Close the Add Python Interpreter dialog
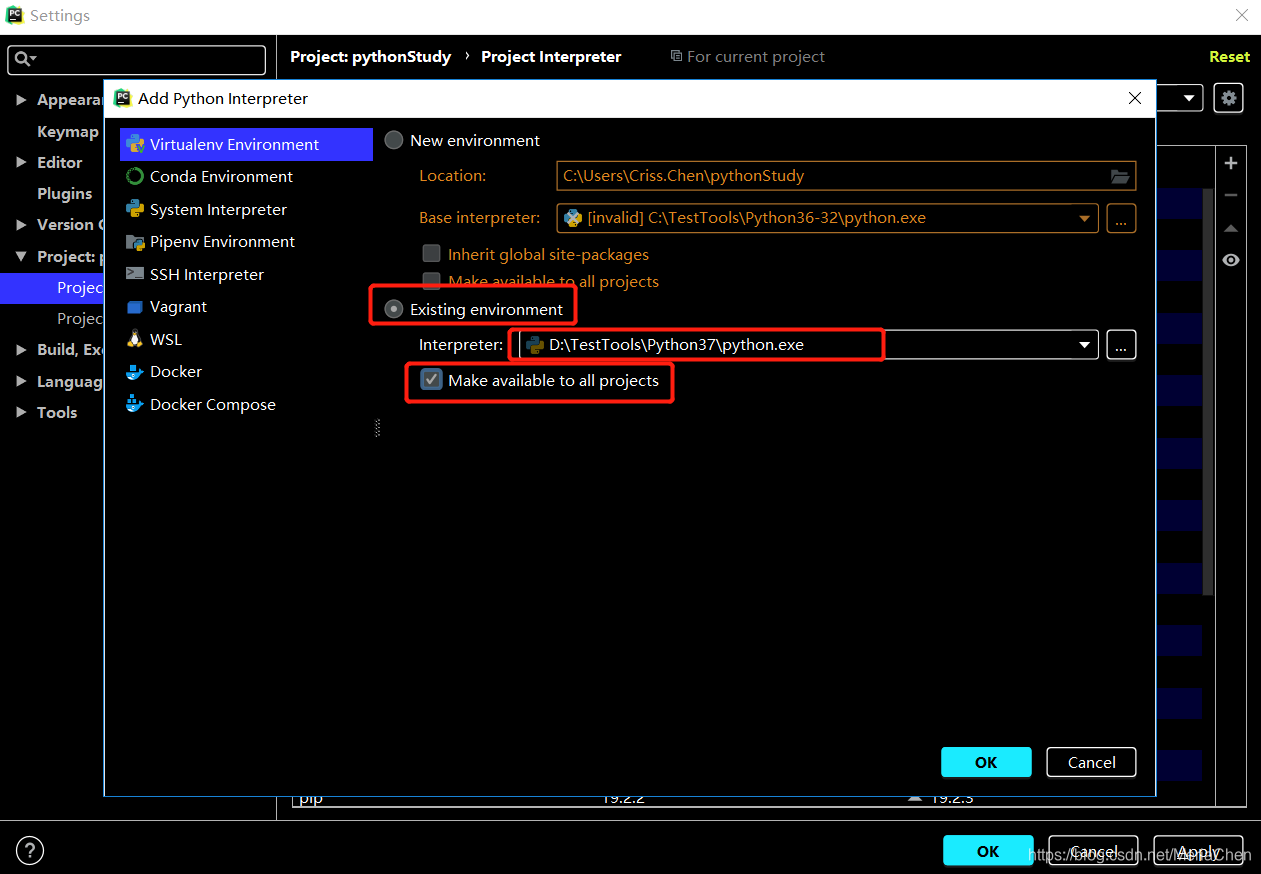 (x=1135, y=98)
